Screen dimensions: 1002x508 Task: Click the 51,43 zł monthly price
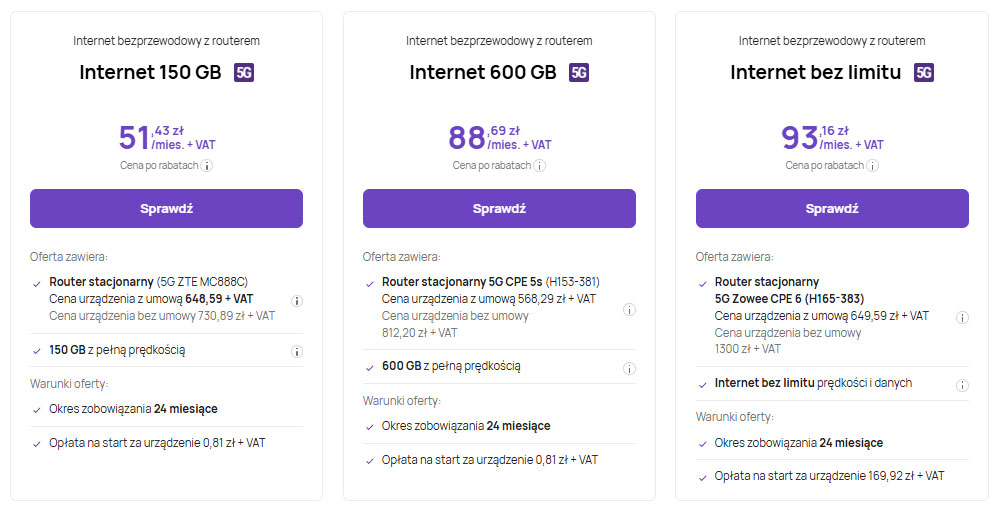click(x=166, y=138)
